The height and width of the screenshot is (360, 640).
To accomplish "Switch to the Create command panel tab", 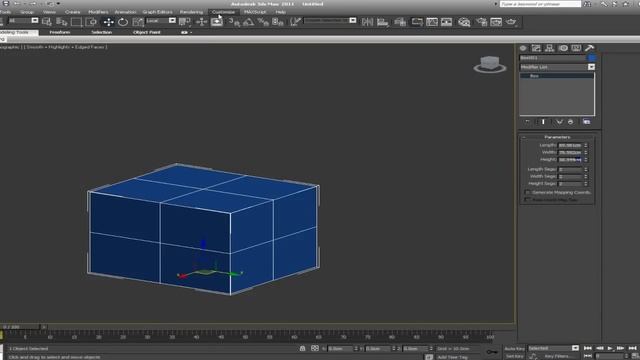I will [x=523, y=48].
